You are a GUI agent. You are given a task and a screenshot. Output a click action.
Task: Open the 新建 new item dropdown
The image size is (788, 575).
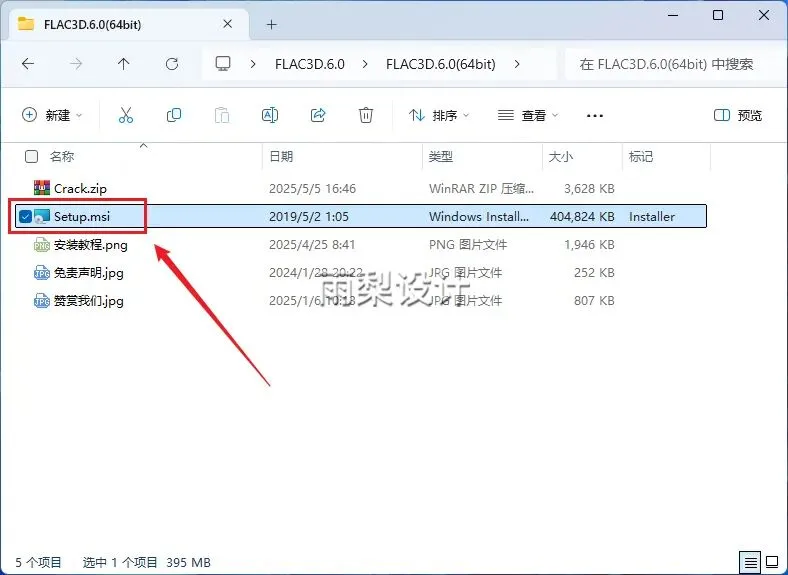pyautogui.click(x=52, y=115)
